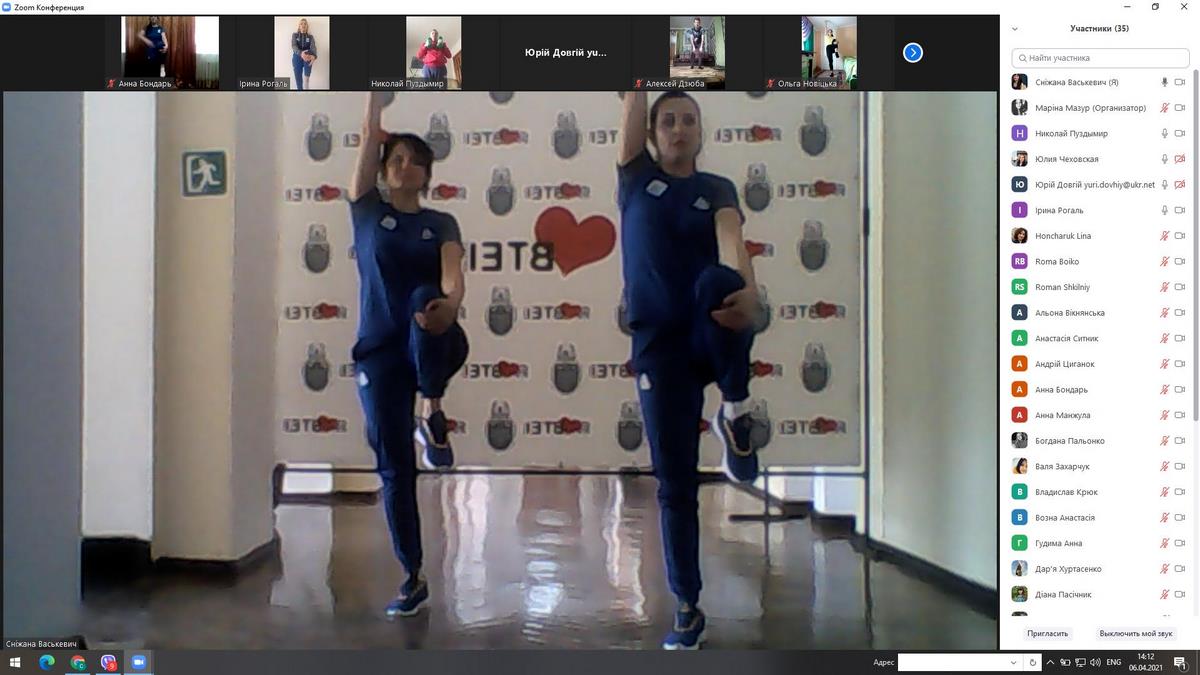Click the Пригласить button

pos(1047,633)
